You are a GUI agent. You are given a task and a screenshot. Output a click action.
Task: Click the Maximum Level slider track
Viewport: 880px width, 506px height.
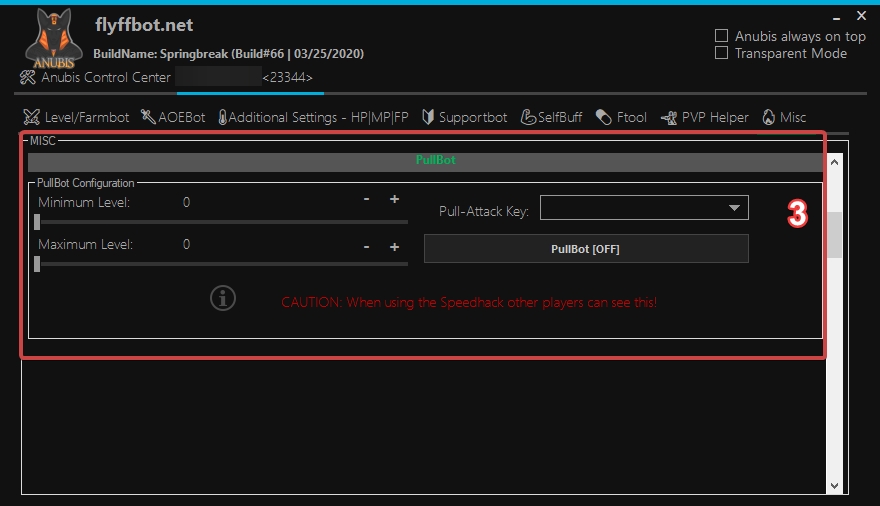pyautogui.click(x=220, y=264)
